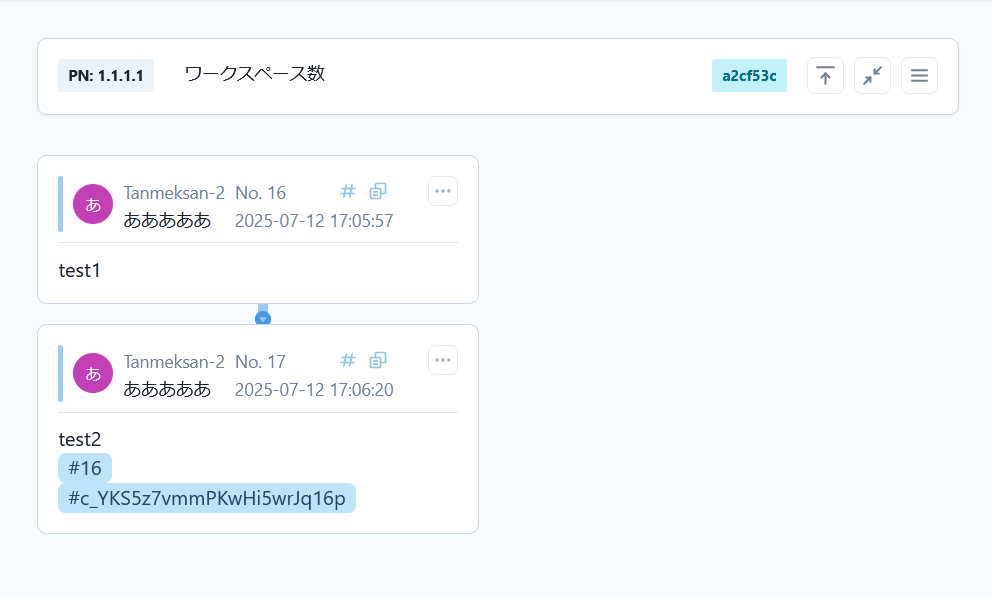Click the avatar icon of Tanmeksan-2 on No. 16
The image size is (992, 597).
93,204
